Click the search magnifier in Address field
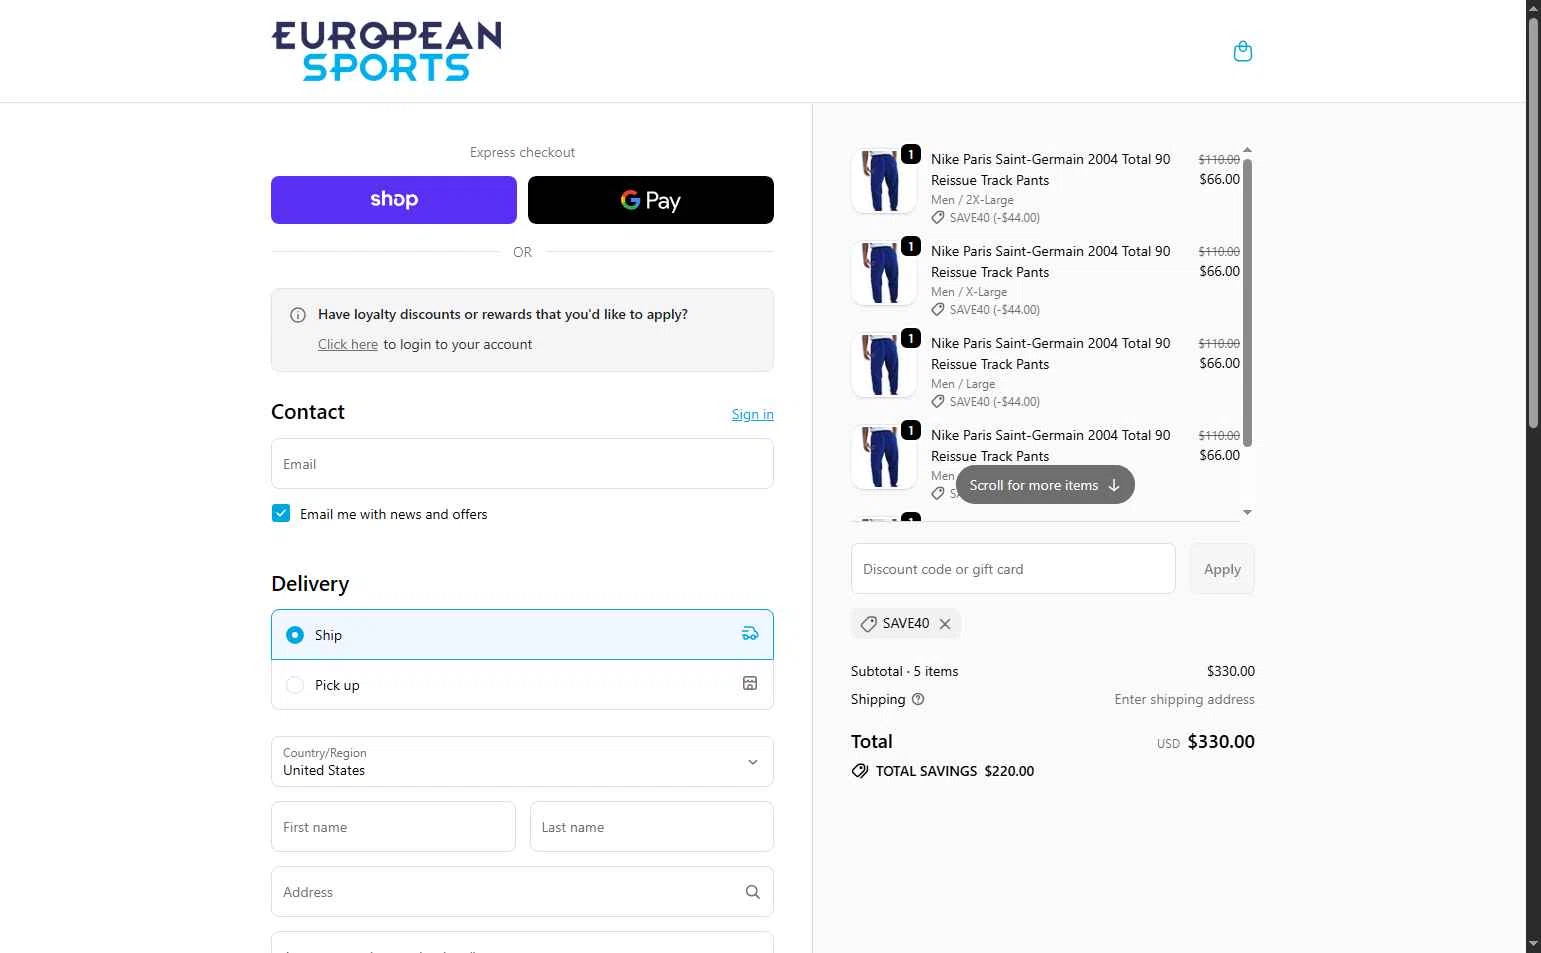1541x953 pixels. click(x=753, y=892)
